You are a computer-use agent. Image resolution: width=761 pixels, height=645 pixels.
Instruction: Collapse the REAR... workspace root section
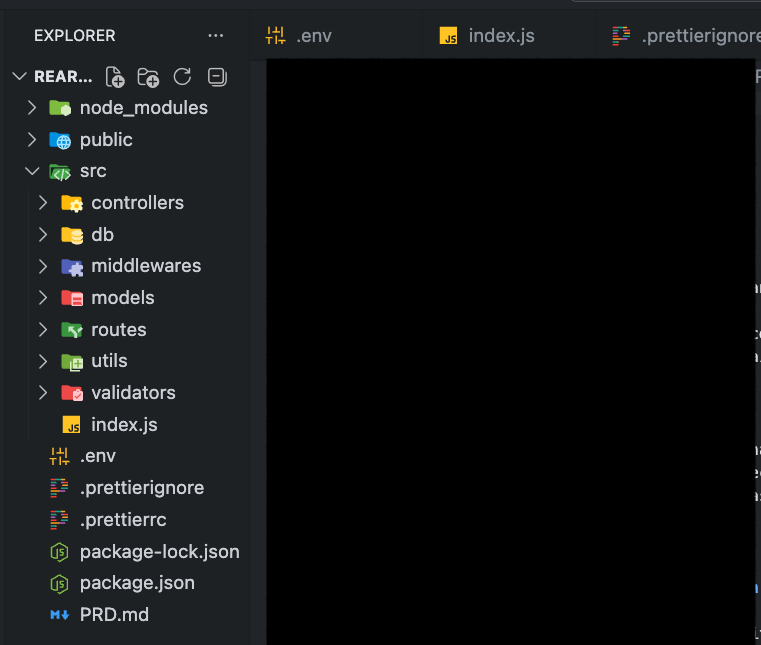click(x=19, y=76)
